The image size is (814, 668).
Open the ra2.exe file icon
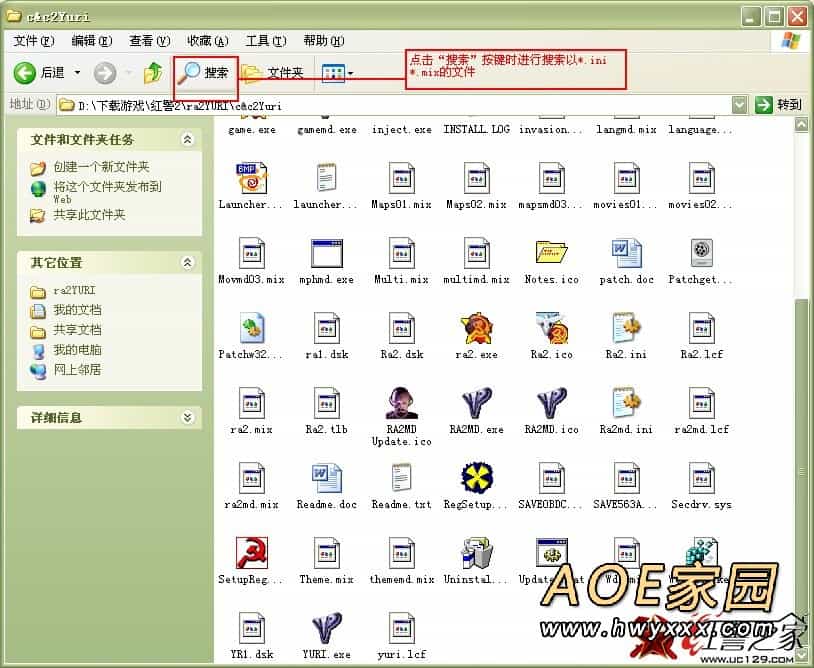click(476, 328)
